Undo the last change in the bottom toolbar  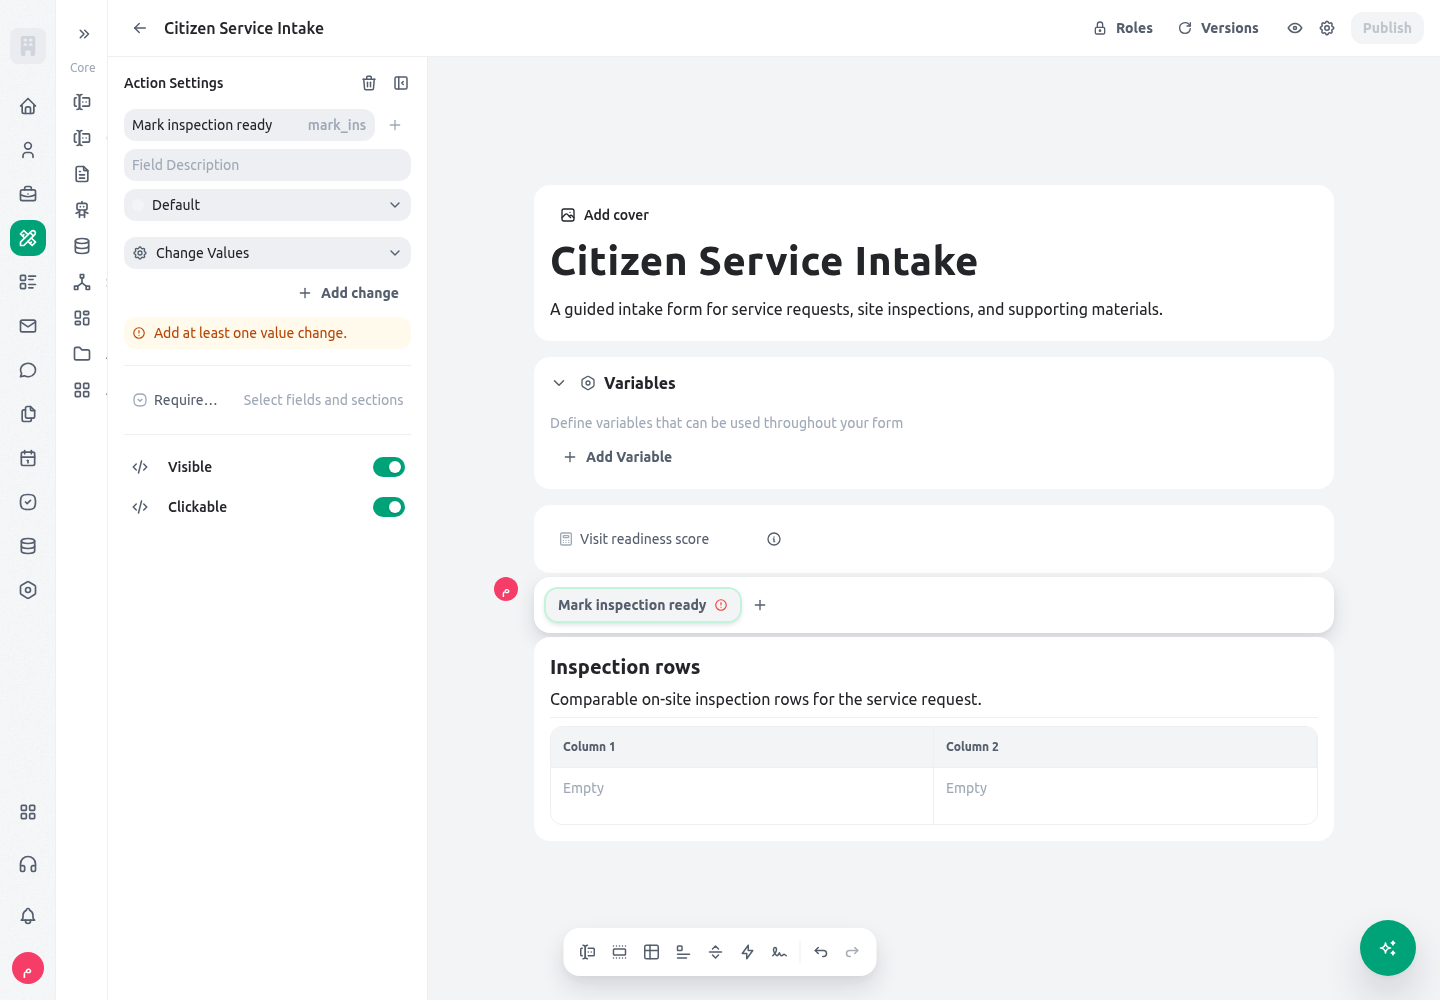pos(821,952)
